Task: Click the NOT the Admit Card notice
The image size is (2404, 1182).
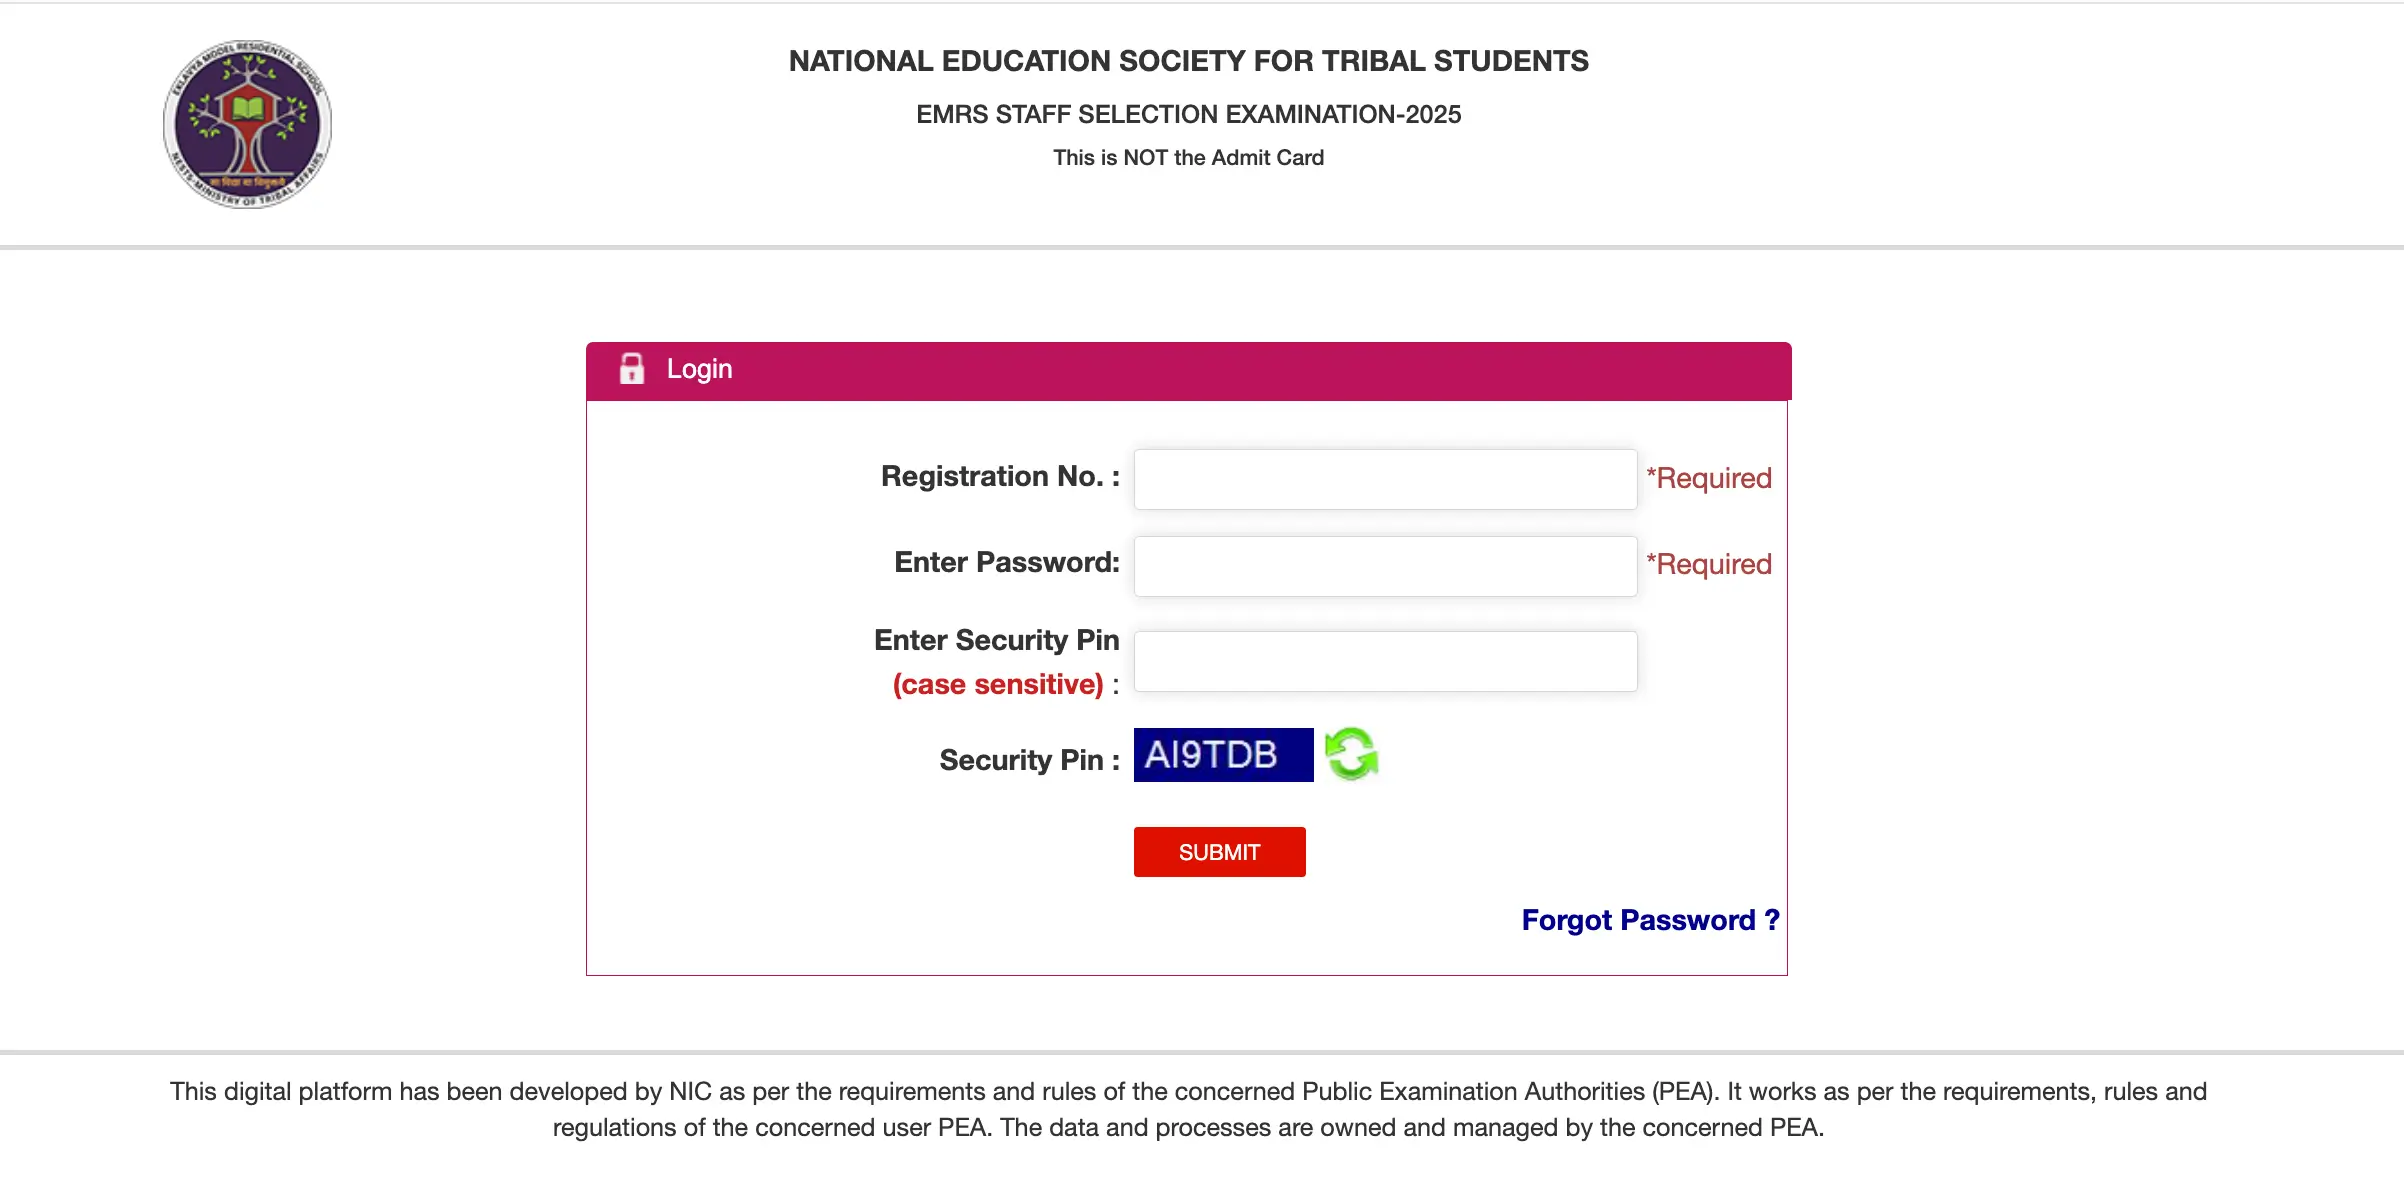Action: tap(1188, 157)
